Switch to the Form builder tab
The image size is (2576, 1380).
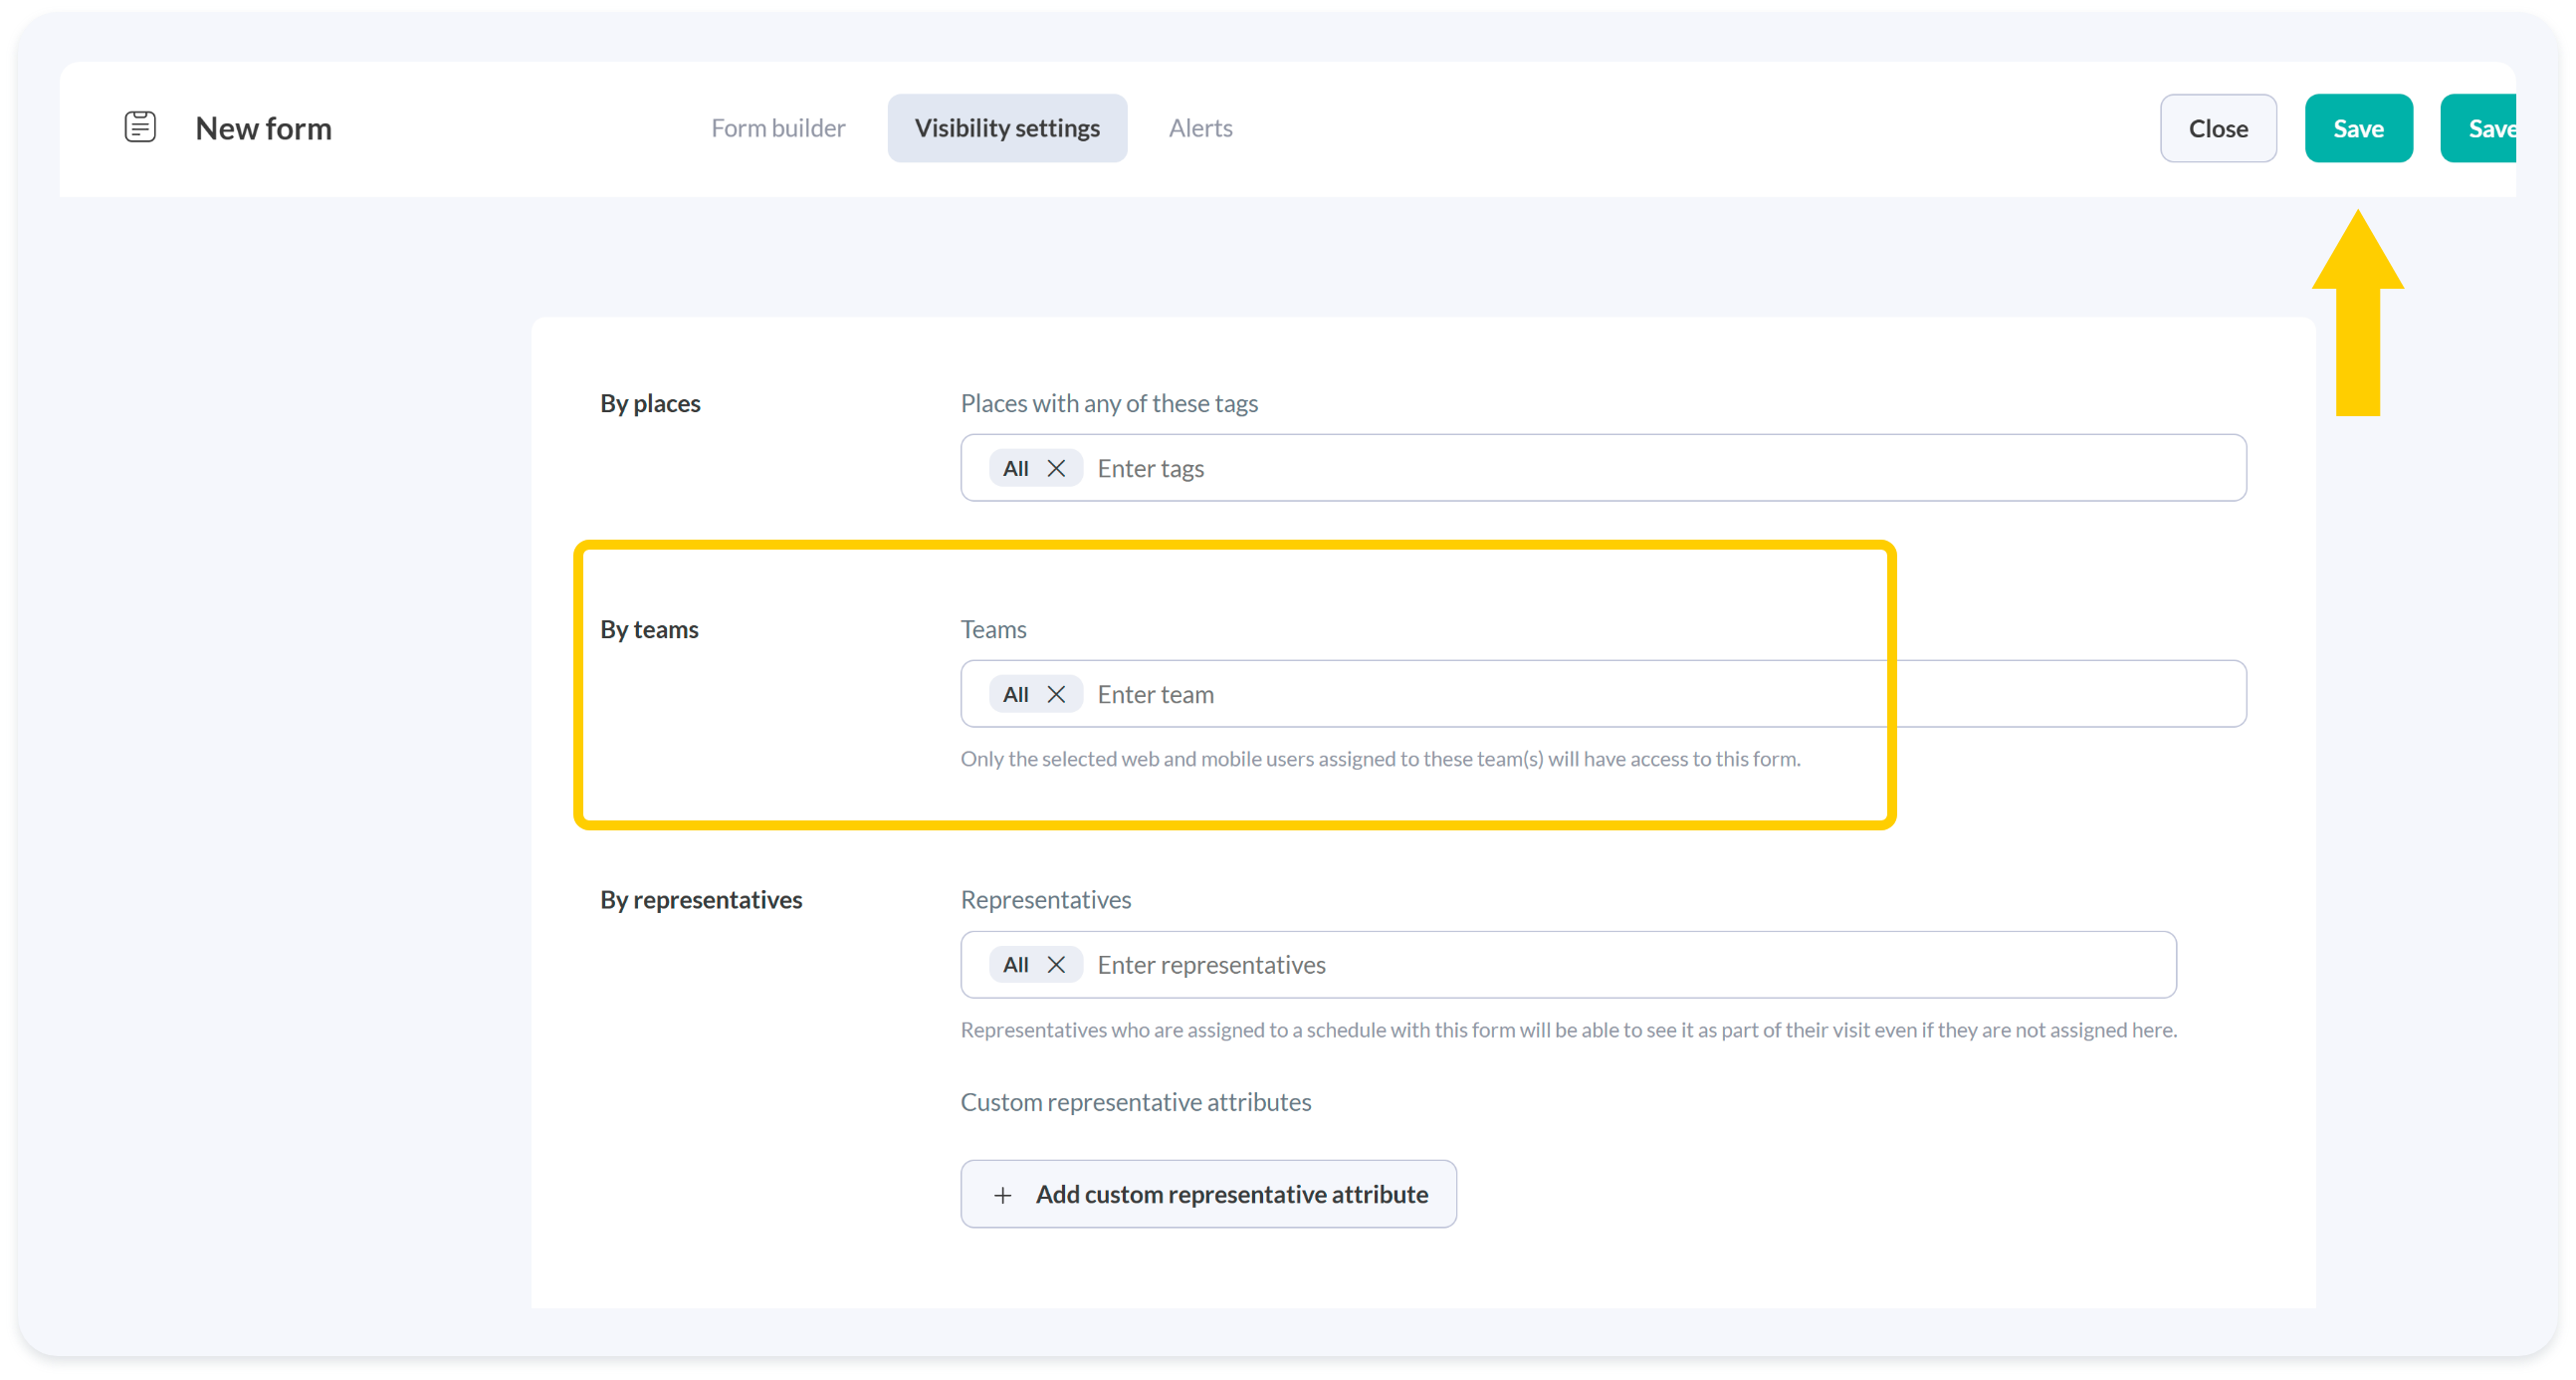tap(778, 128)
